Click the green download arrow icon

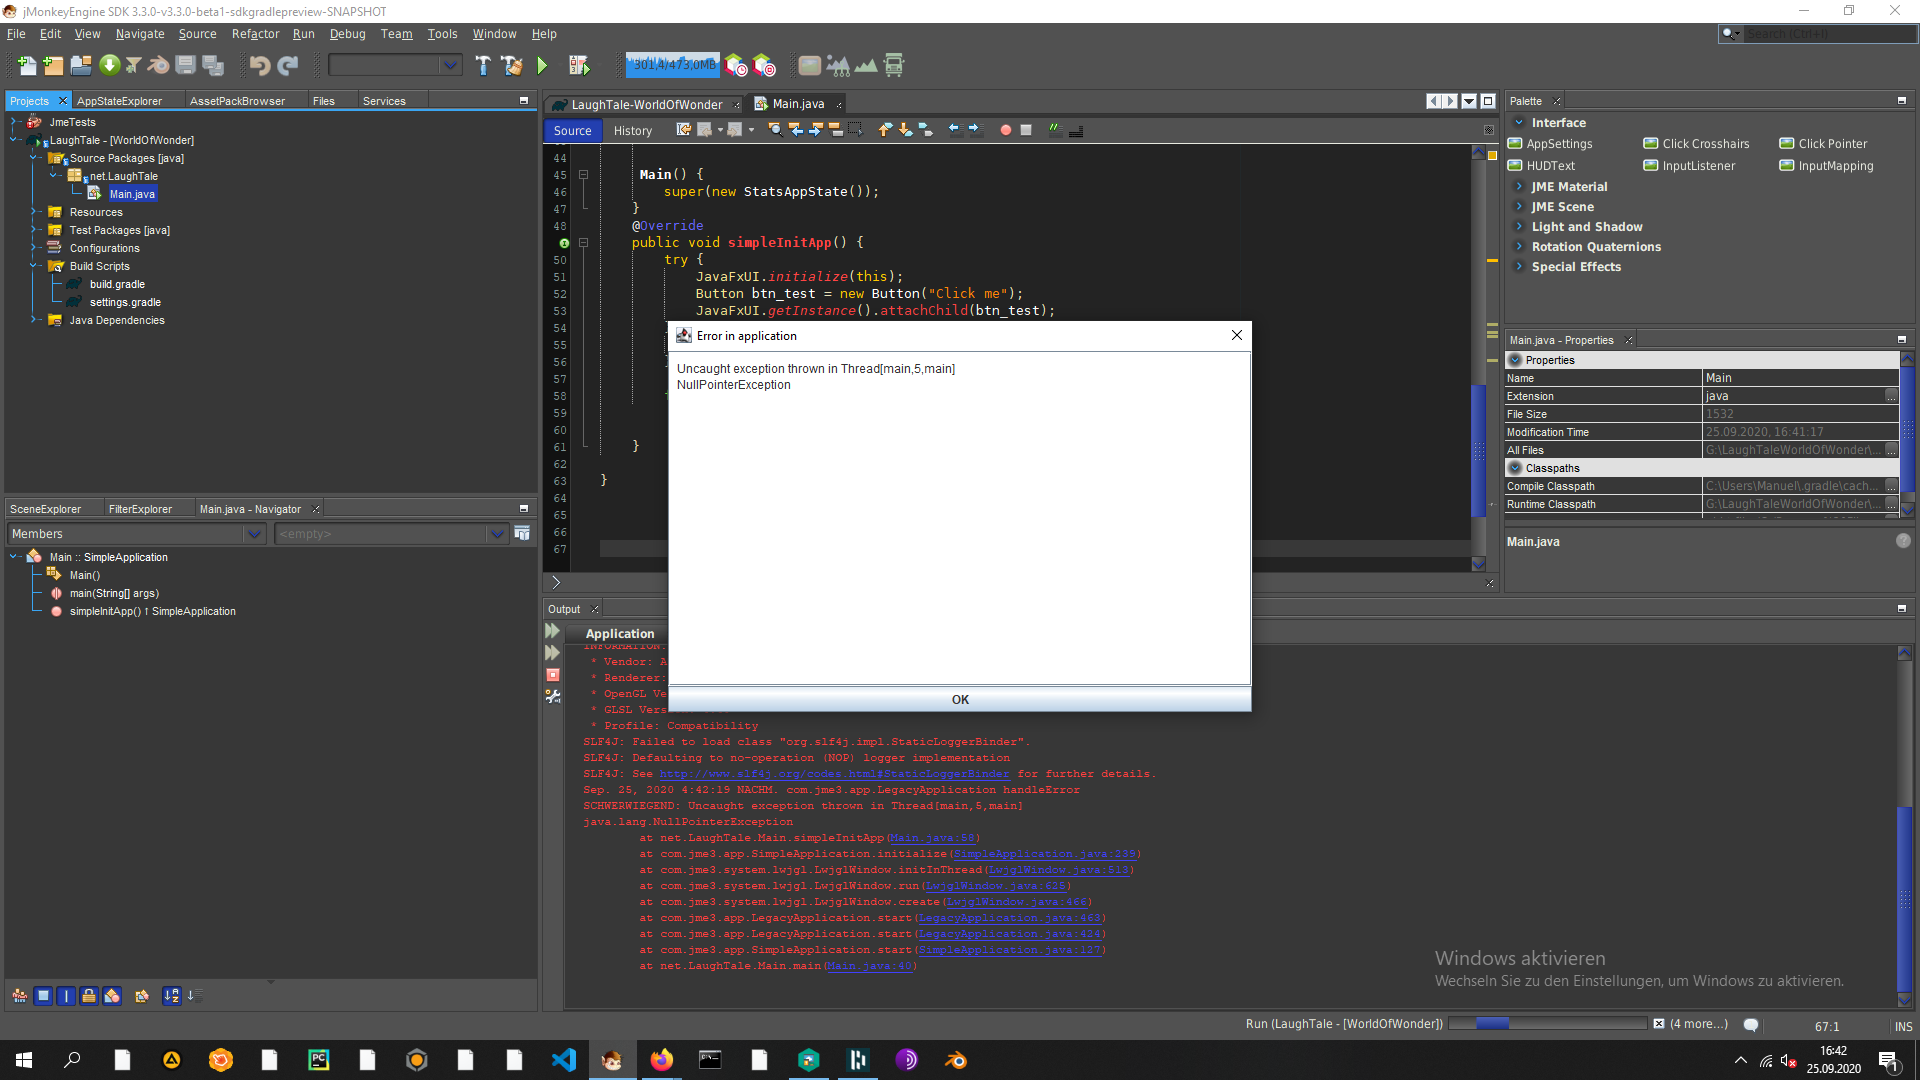pos(109,66)
